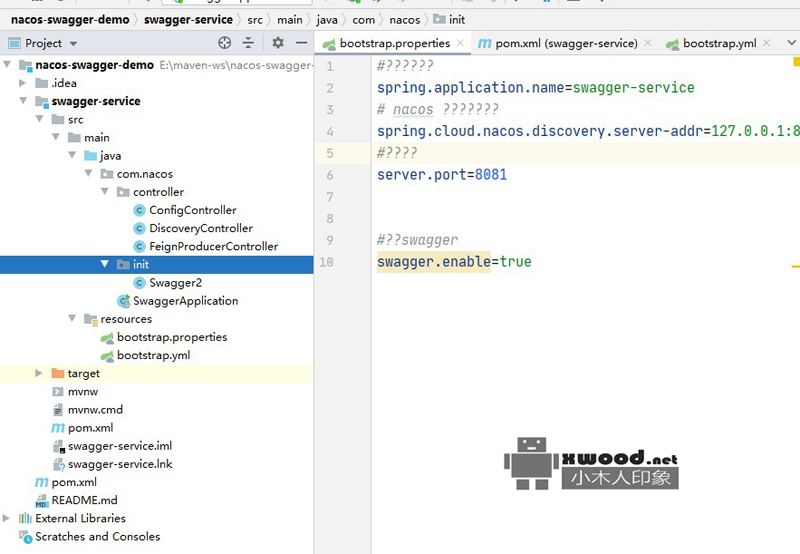Select FeignProducerController in tree
Screen dimensions: 800x554
point(214,246)
